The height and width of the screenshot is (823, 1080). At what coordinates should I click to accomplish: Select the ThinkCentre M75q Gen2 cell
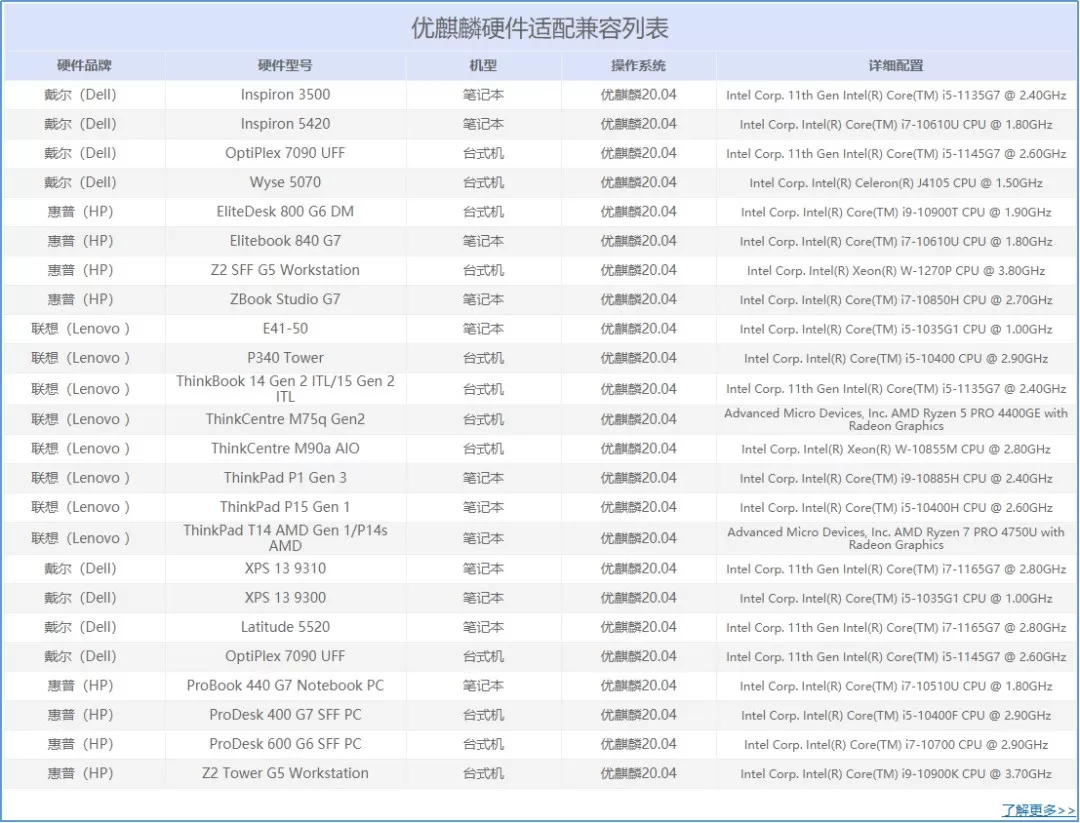(x=285, y=419)
